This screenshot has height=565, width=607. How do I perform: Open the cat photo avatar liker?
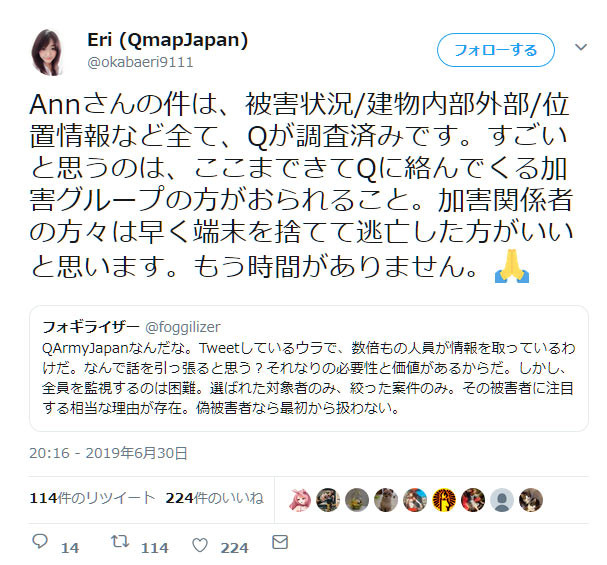point(386,500)
